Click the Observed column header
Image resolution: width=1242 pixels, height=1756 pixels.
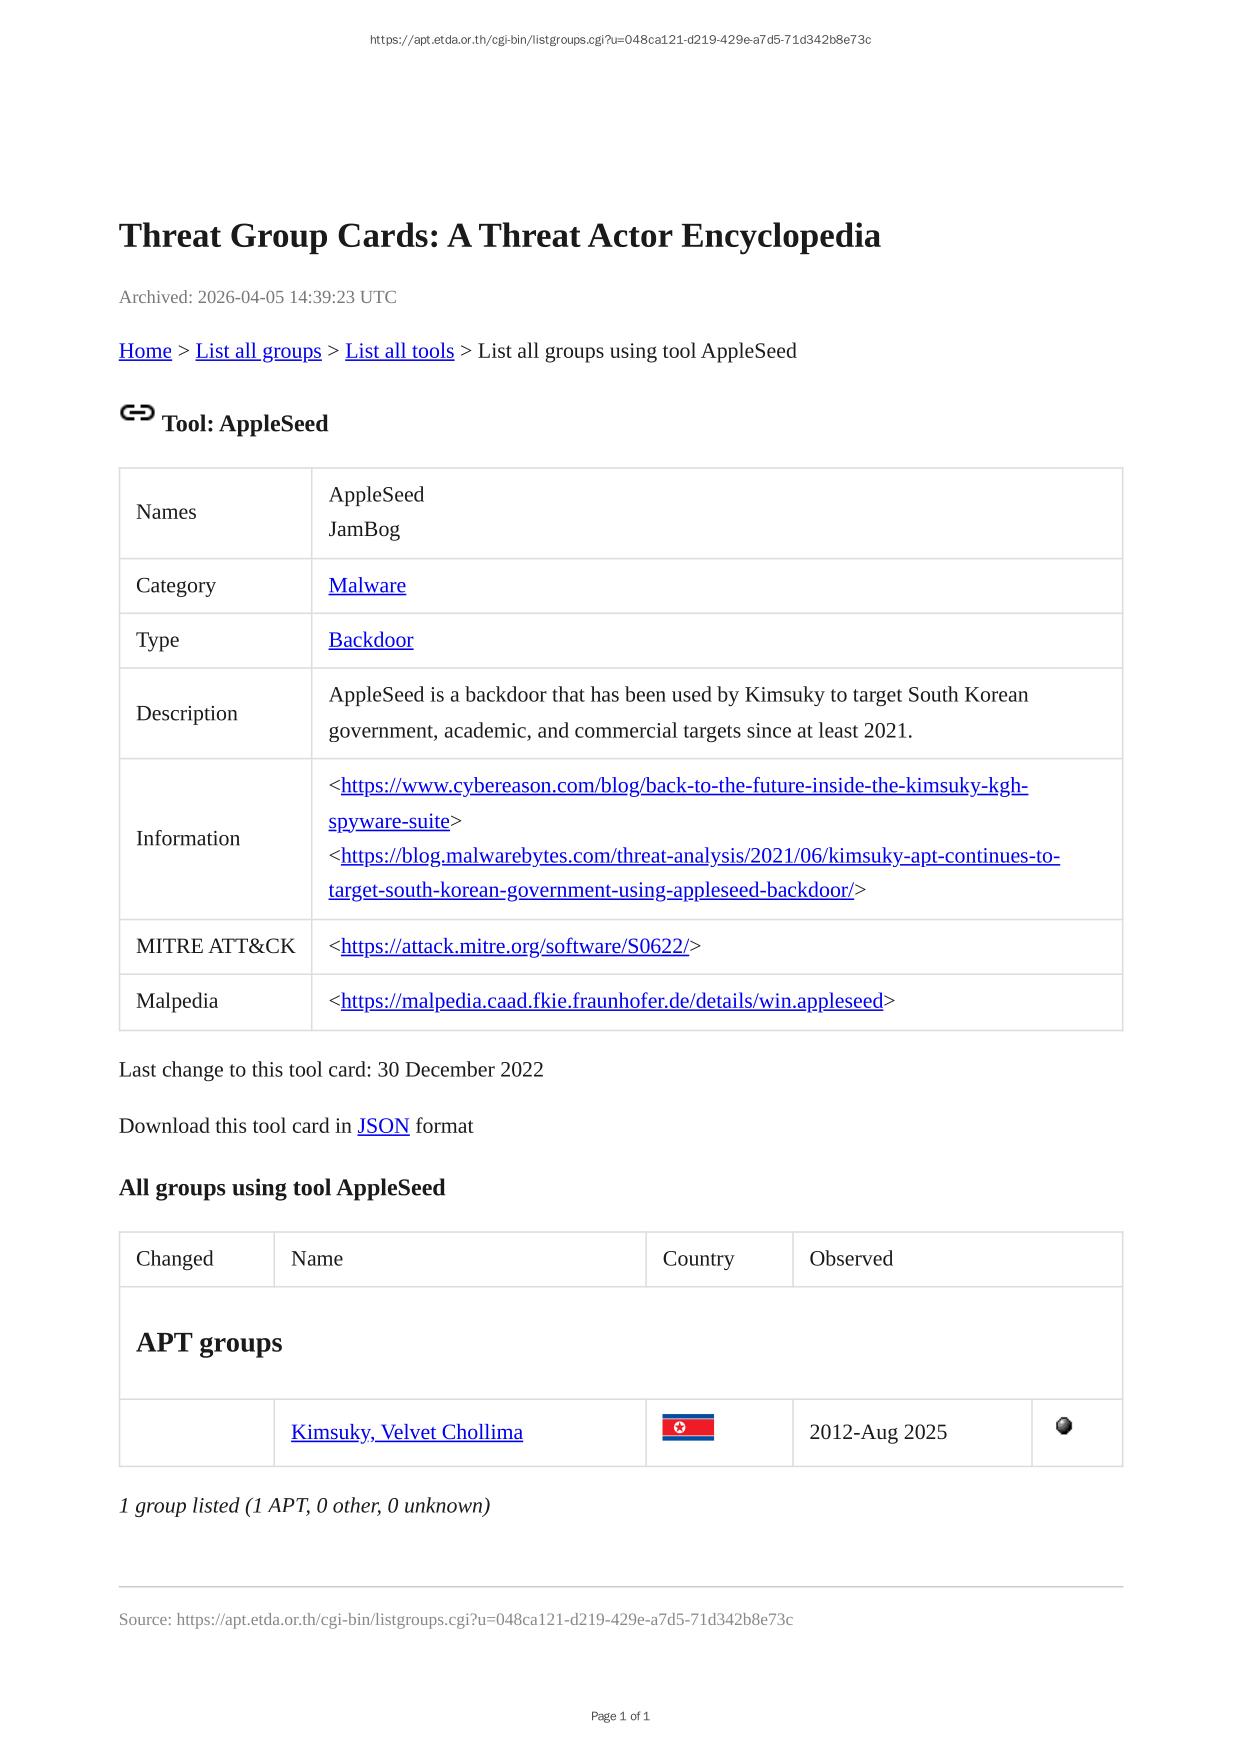coord(850,1259)
